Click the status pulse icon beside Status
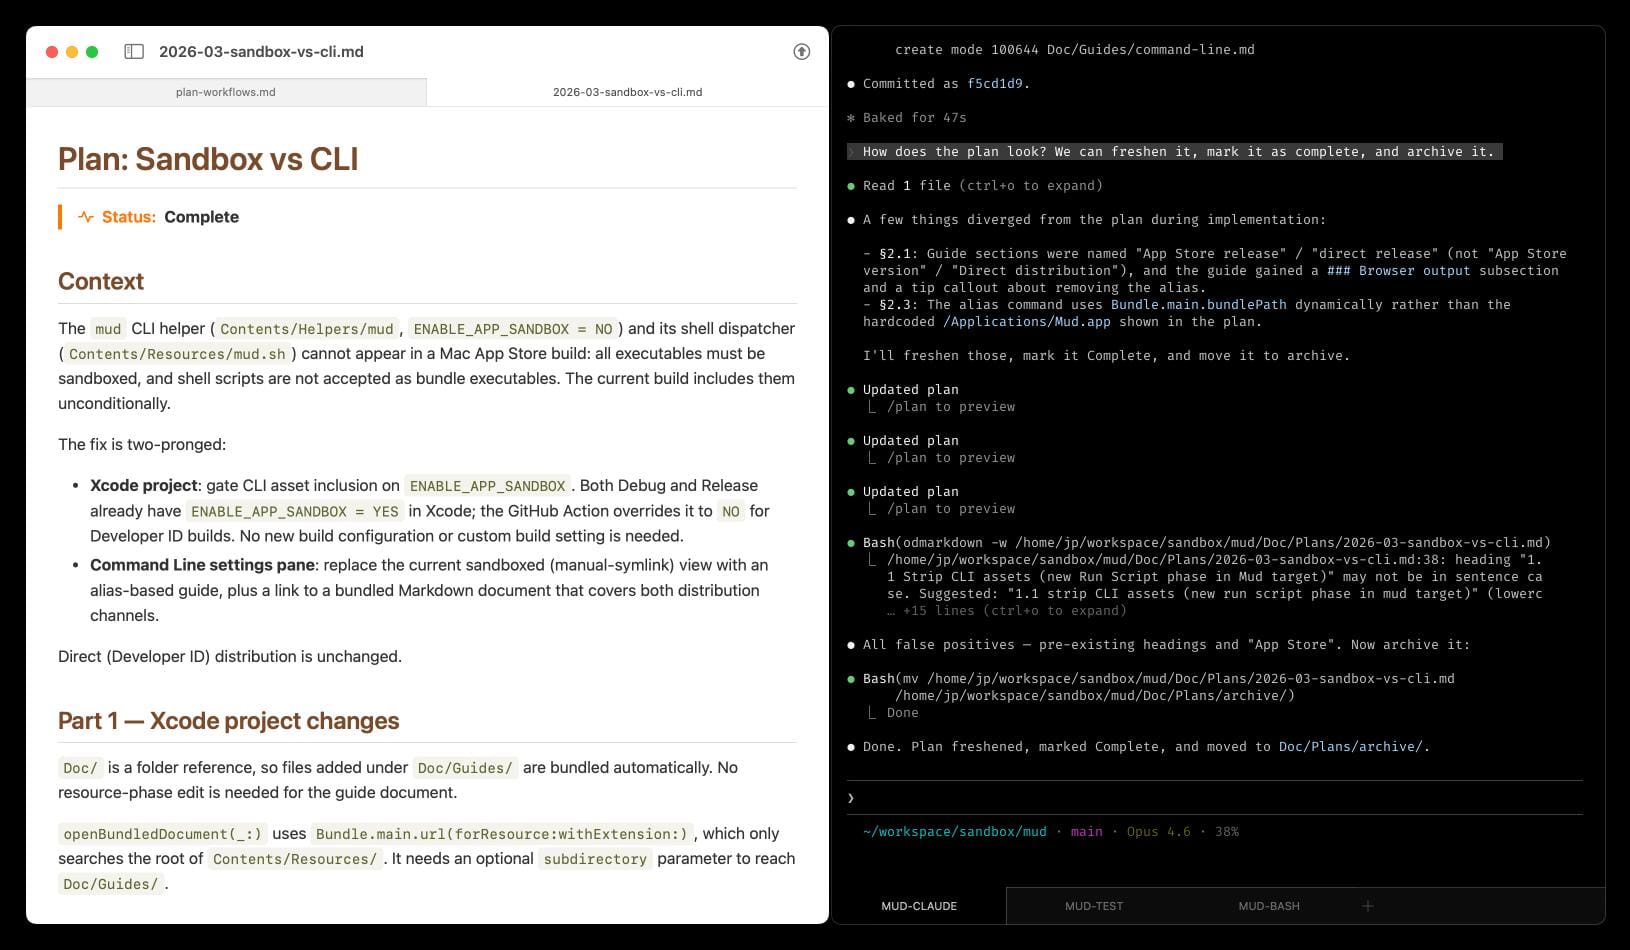This screenshot has width=1630, height=950. pyautogui.click(x=86, y=217)
